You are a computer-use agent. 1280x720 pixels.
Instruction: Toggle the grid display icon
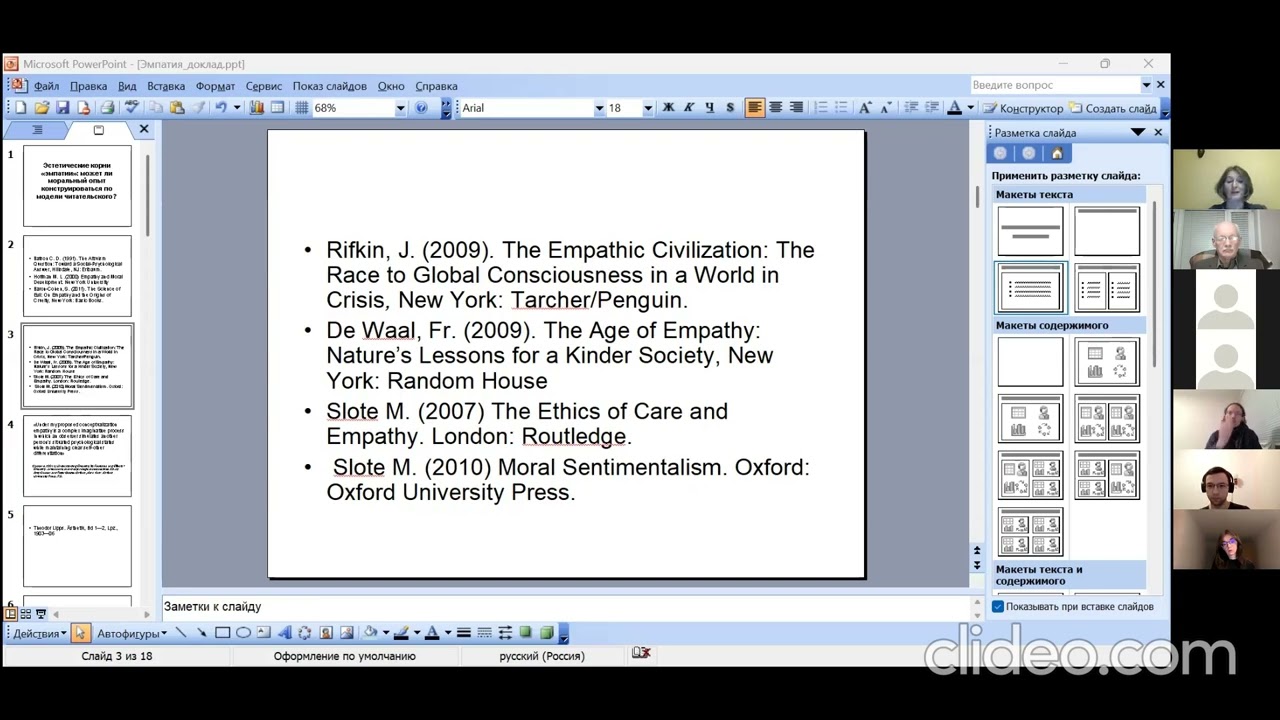[301, 108]
